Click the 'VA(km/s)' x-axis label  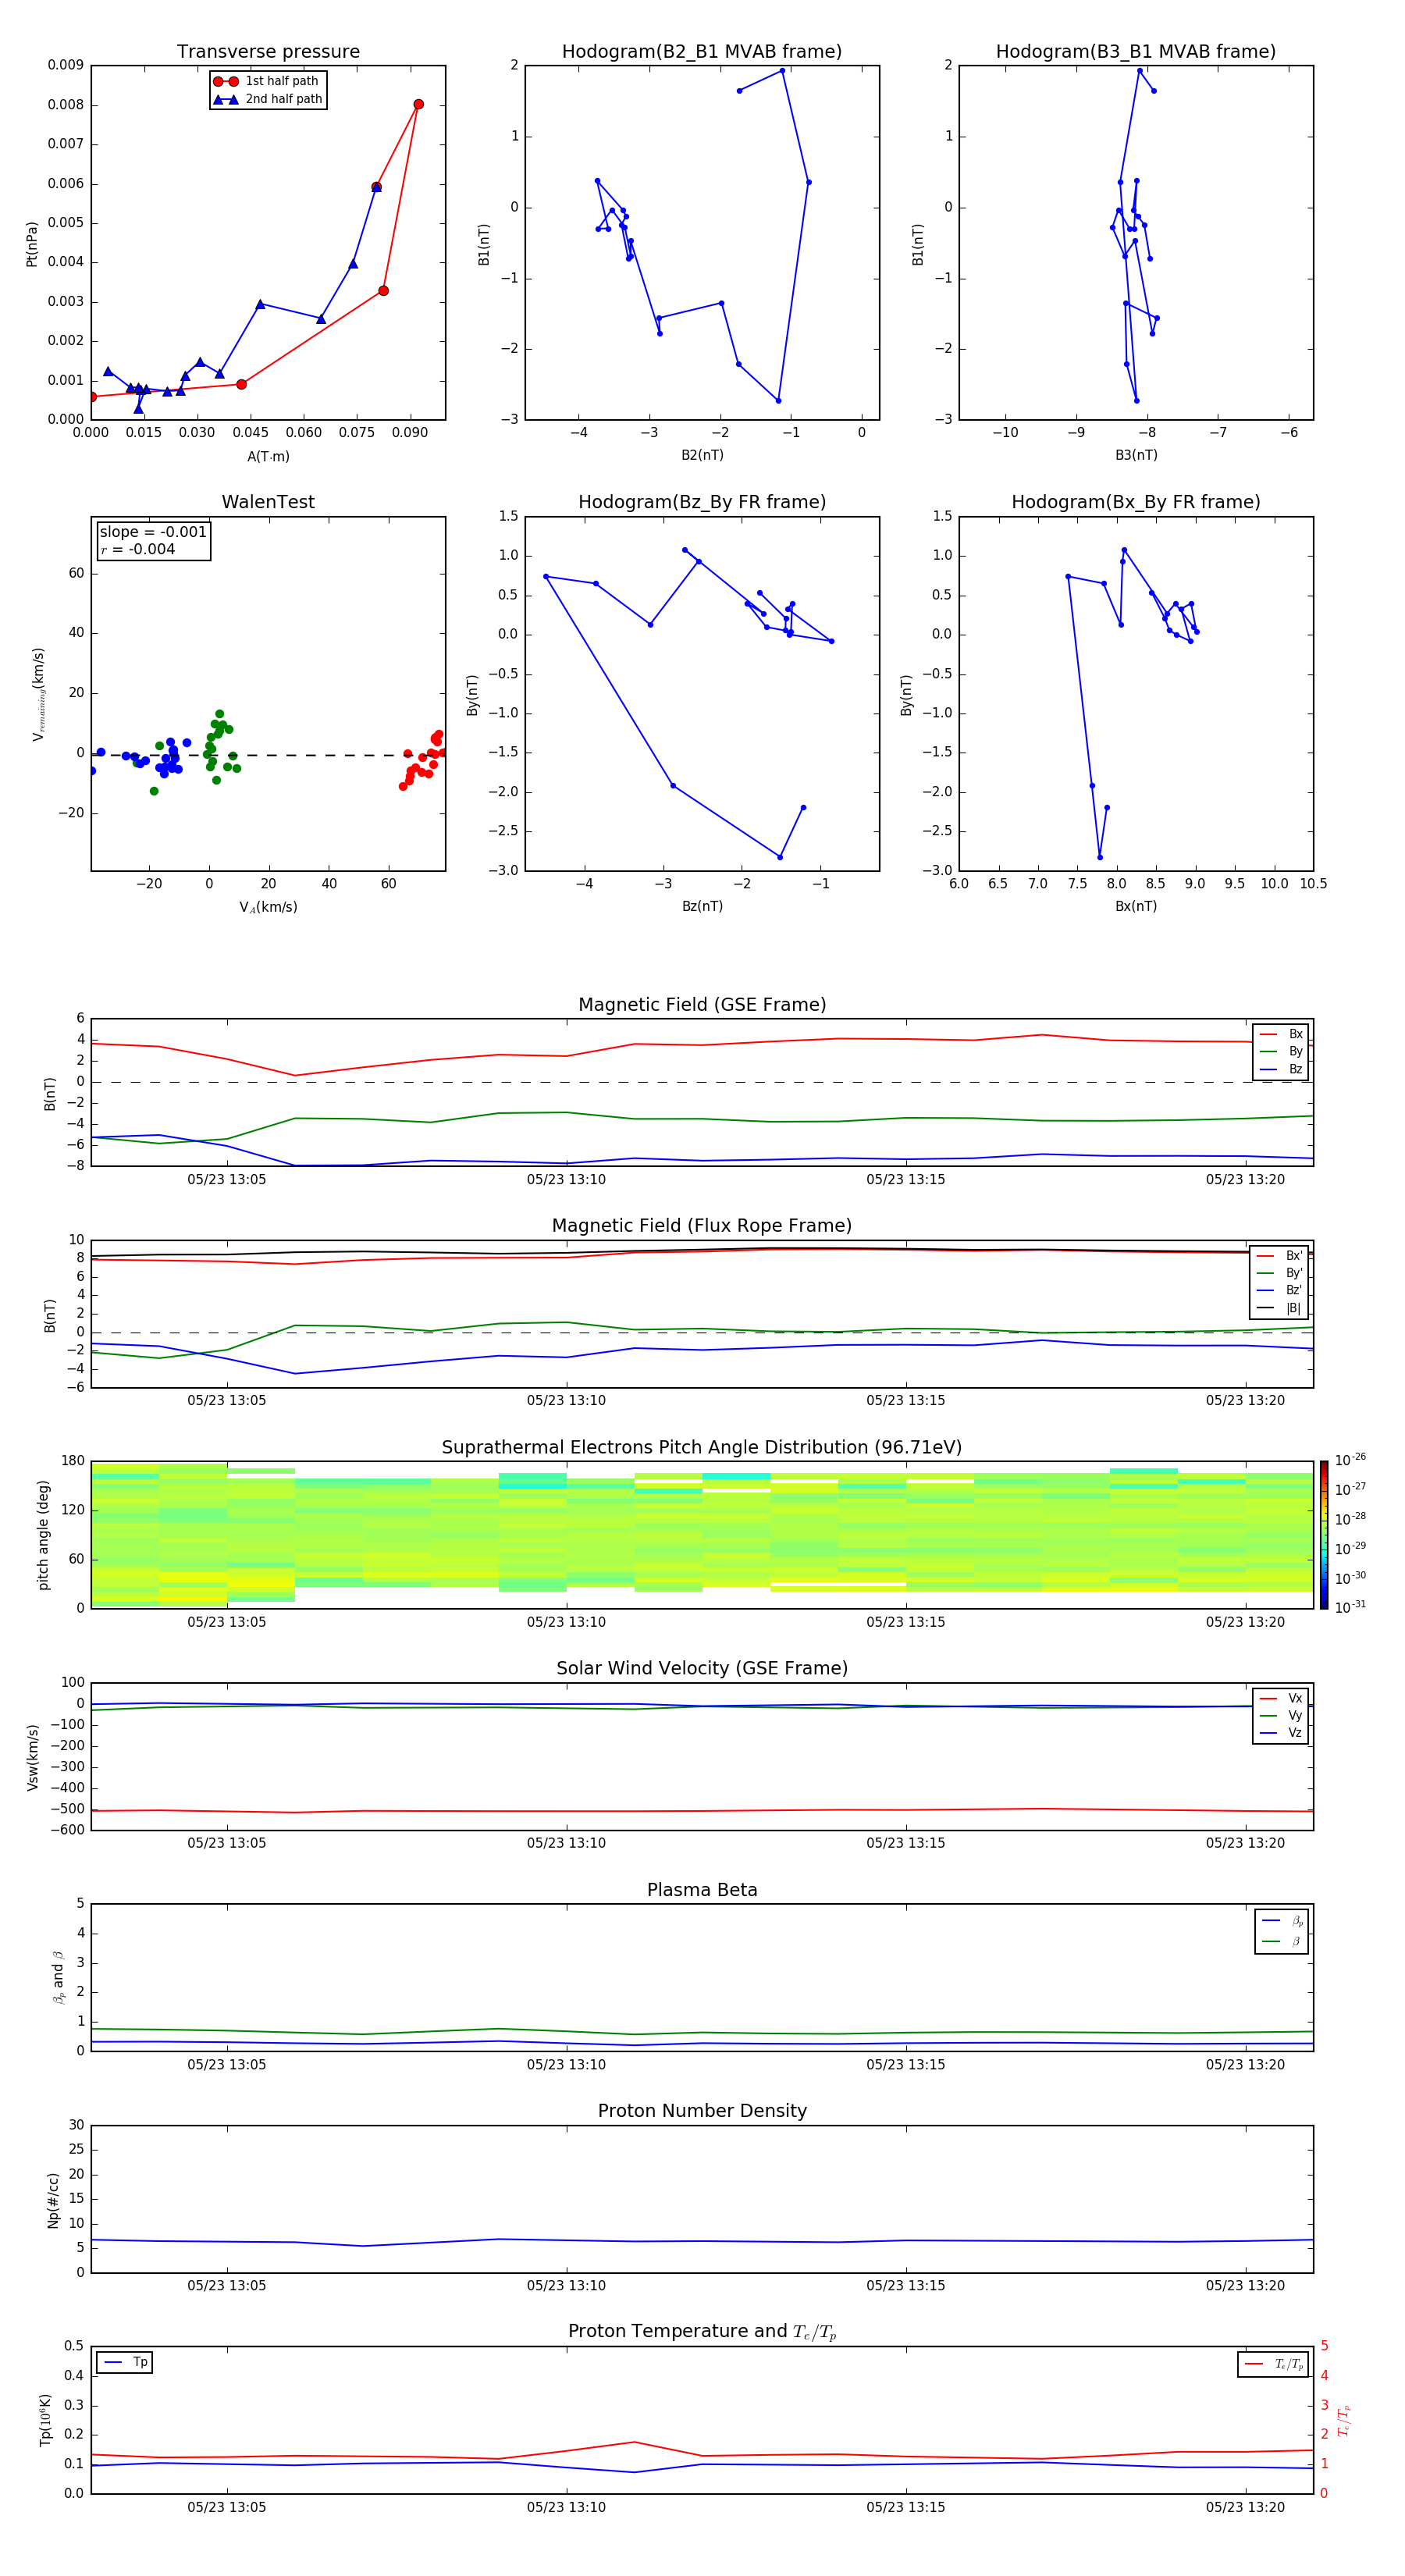point(268,907)
